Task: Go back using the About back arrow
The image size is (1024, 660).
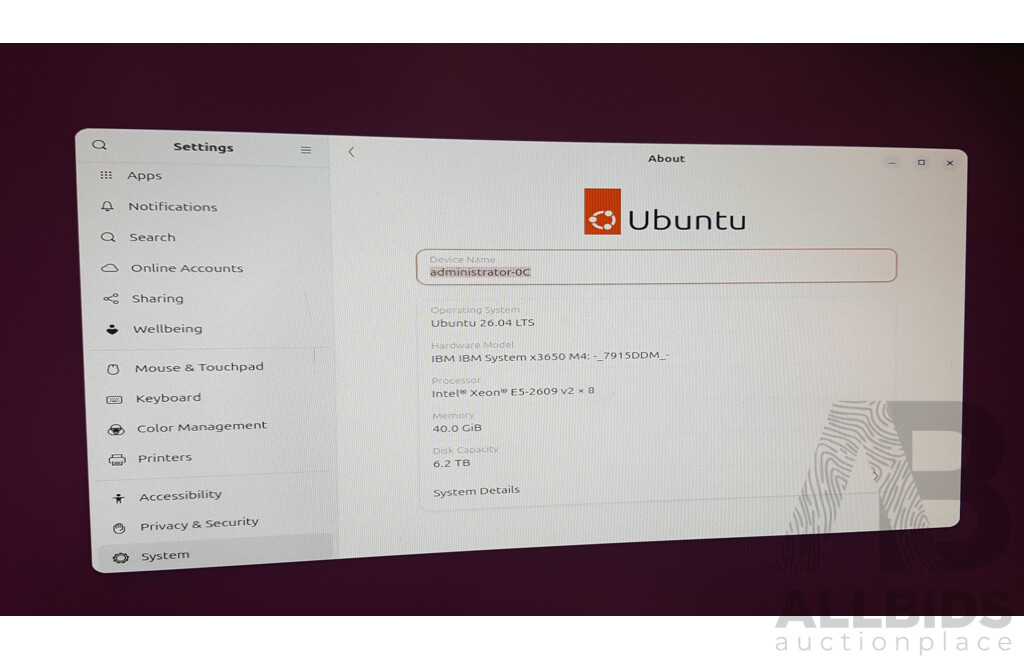Action: pos(351,152)
